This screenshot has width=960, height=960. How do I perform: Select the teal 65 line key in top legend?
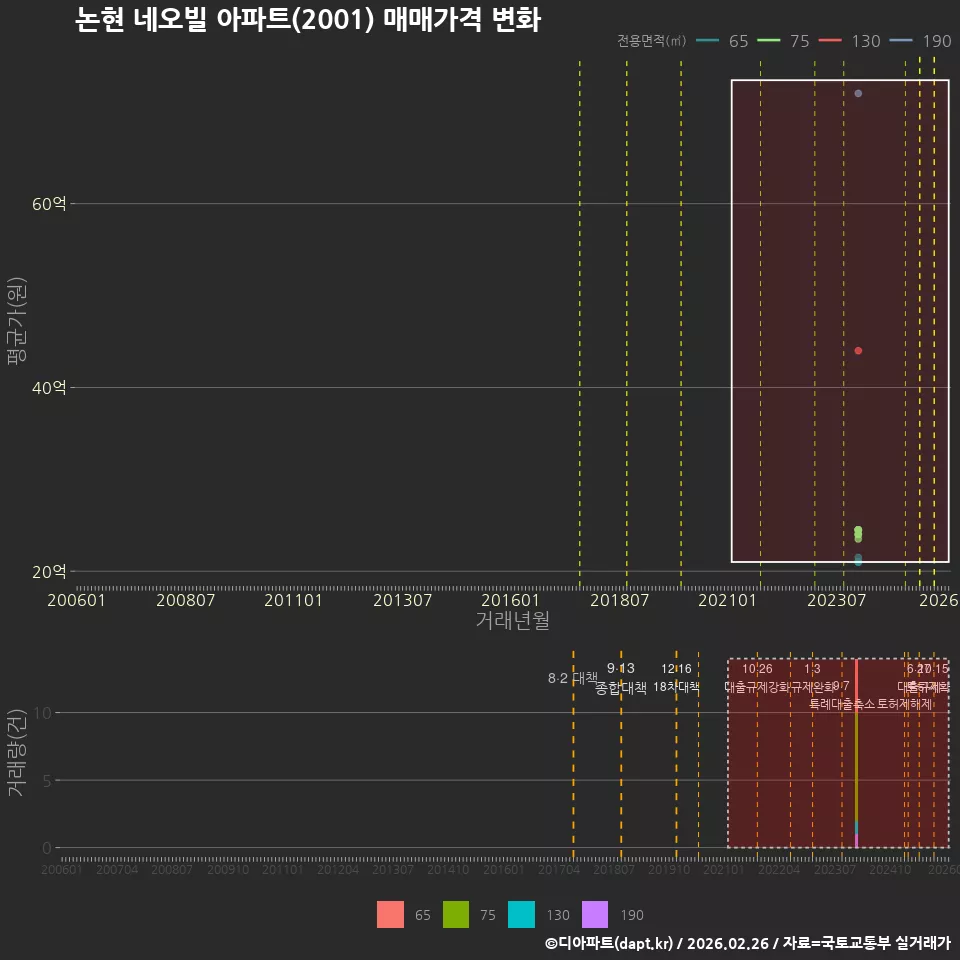[708, 40]
